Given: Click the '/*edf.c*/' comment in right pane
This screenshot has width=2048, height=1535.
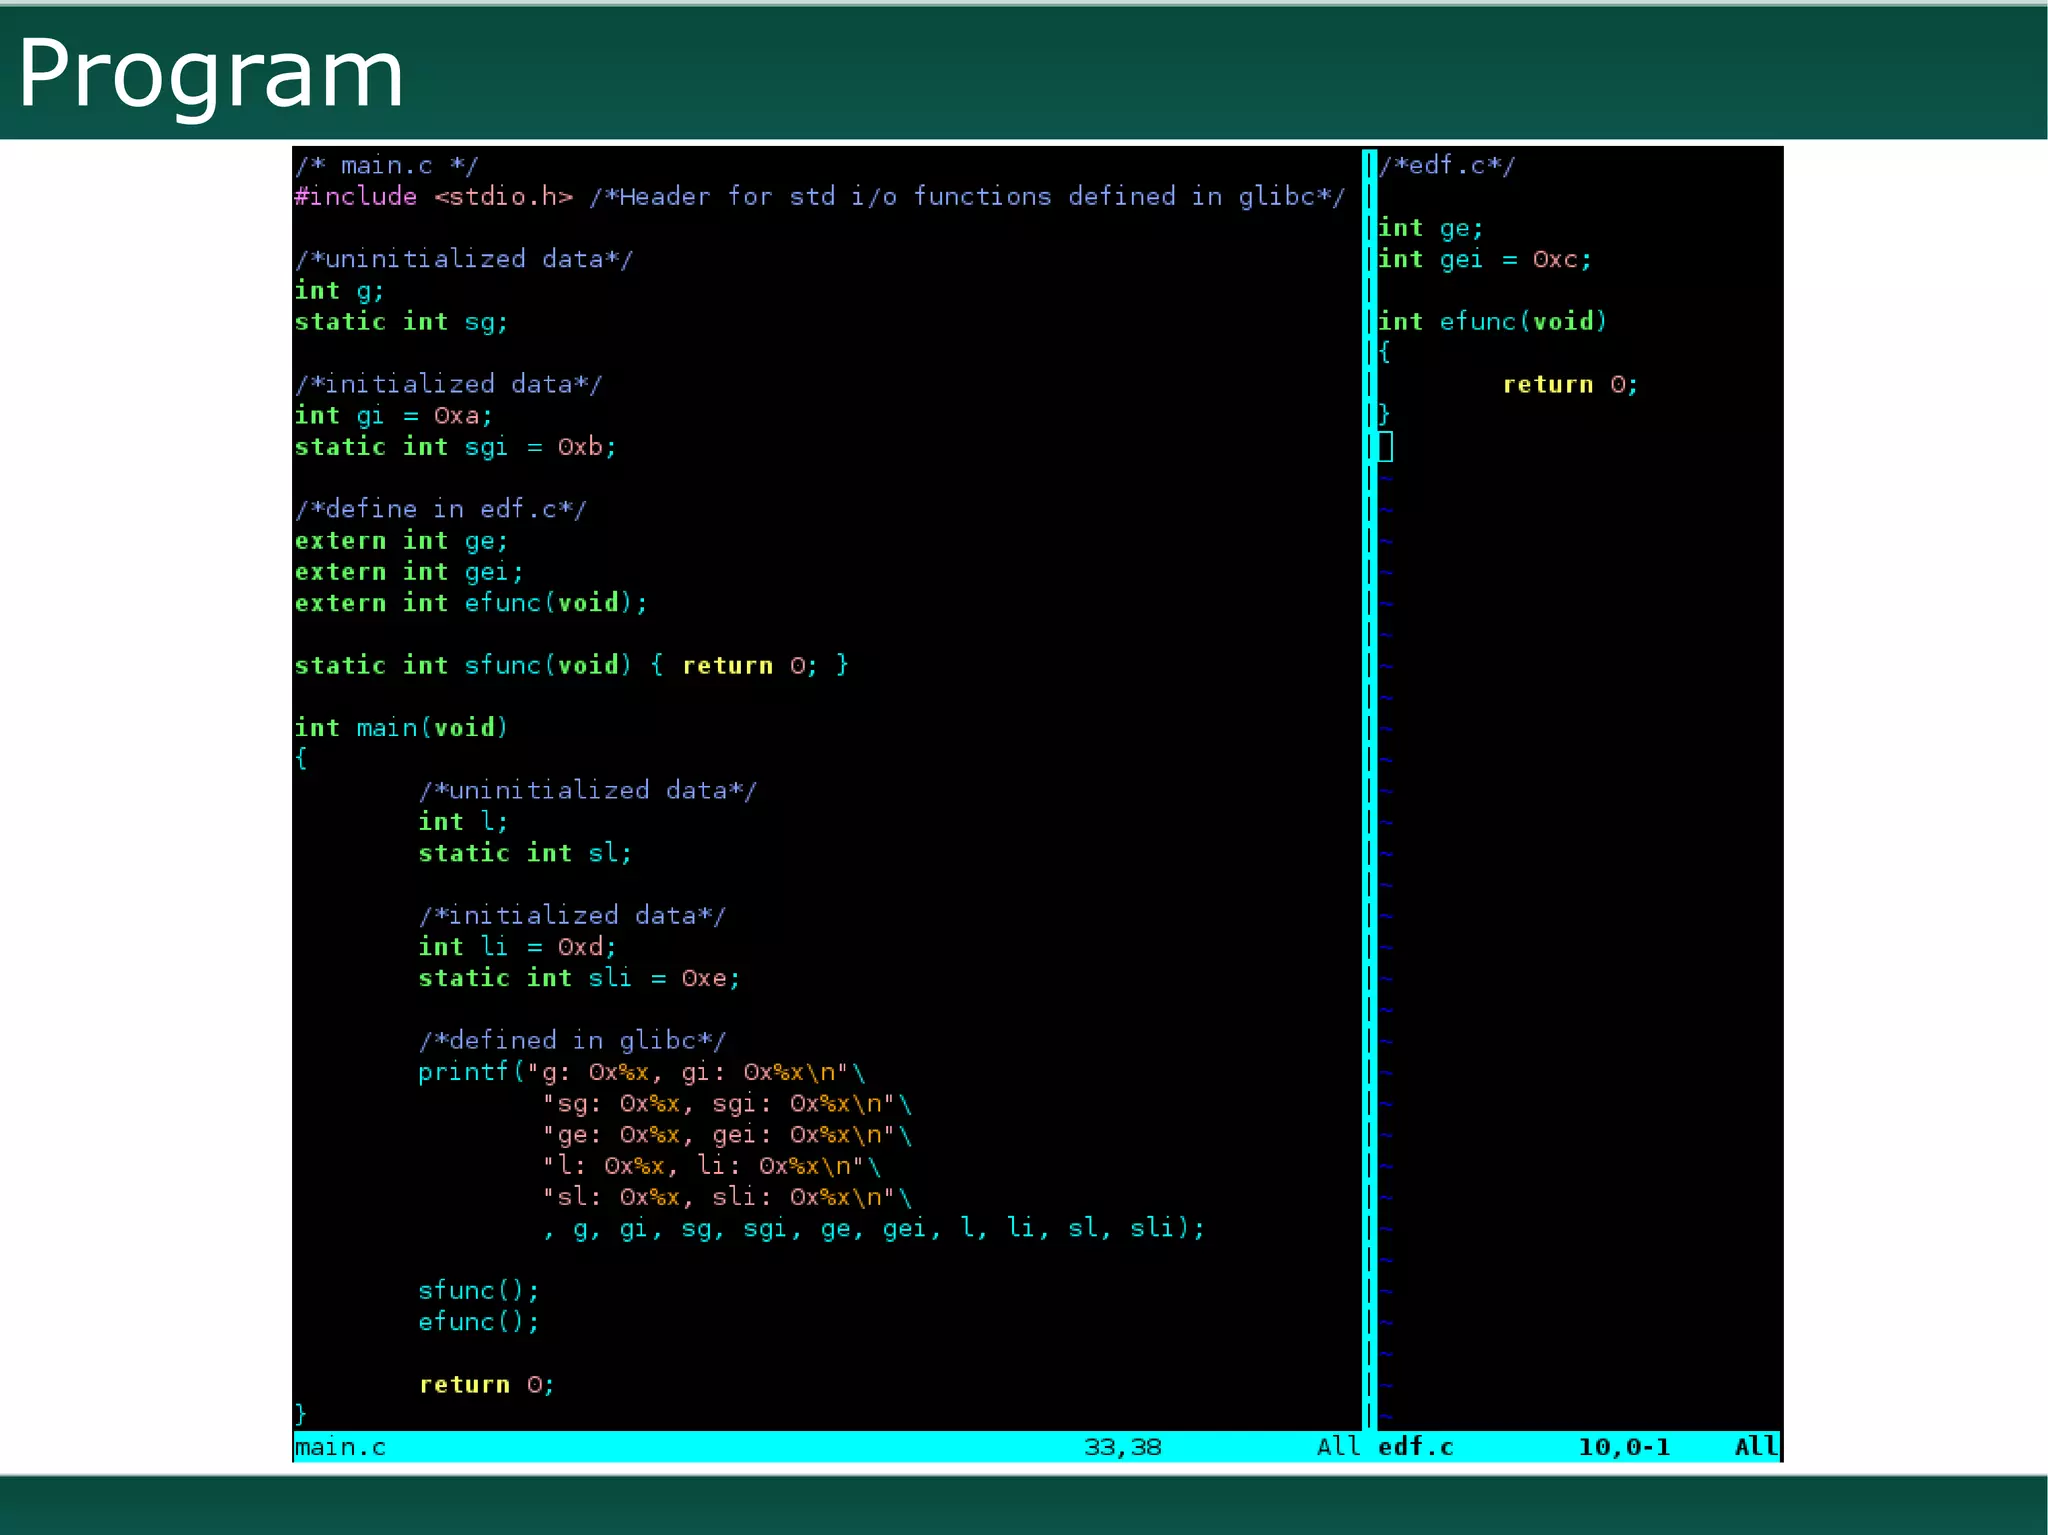Looking at the screenshot, I should (1447, 165).
